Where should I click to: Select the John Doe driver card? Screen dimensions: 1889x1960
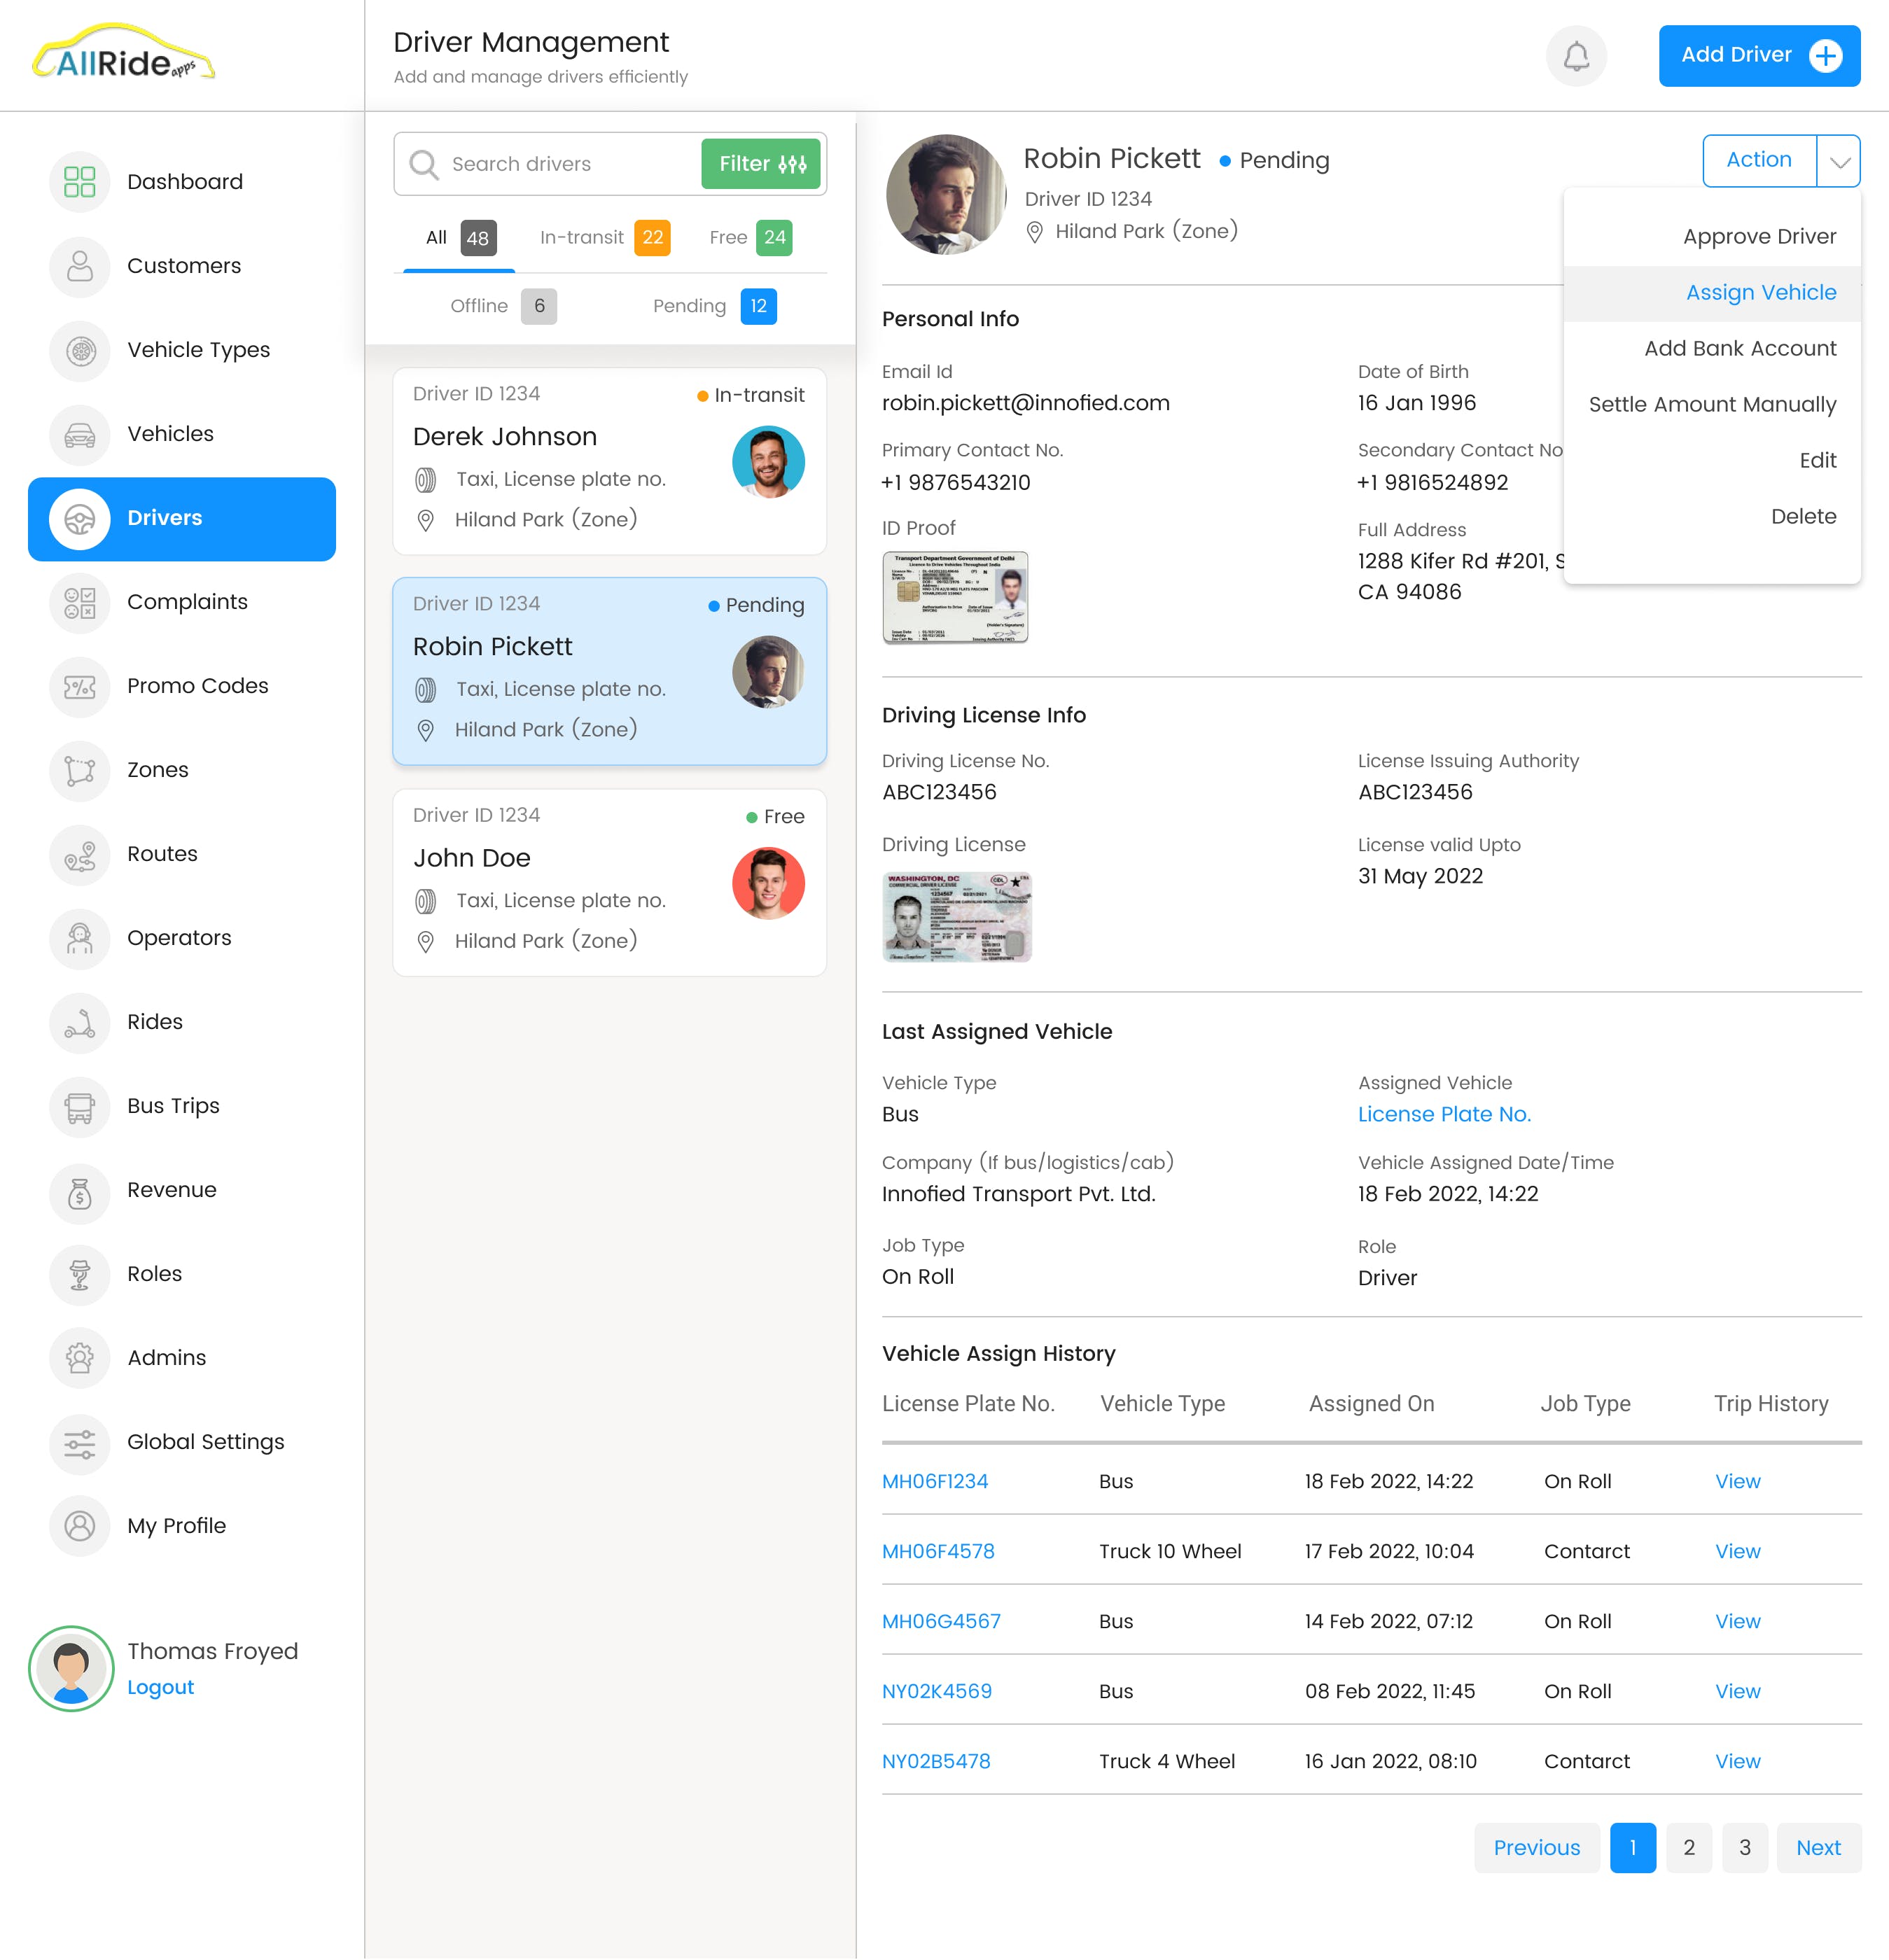tap(609, 882)
